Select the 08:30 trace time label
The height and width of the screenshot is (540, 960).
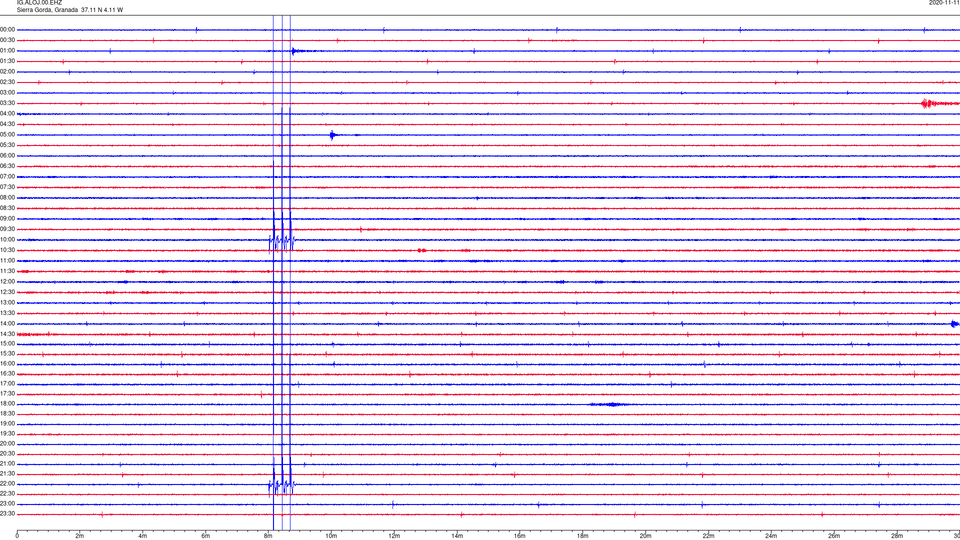(7, 208)
